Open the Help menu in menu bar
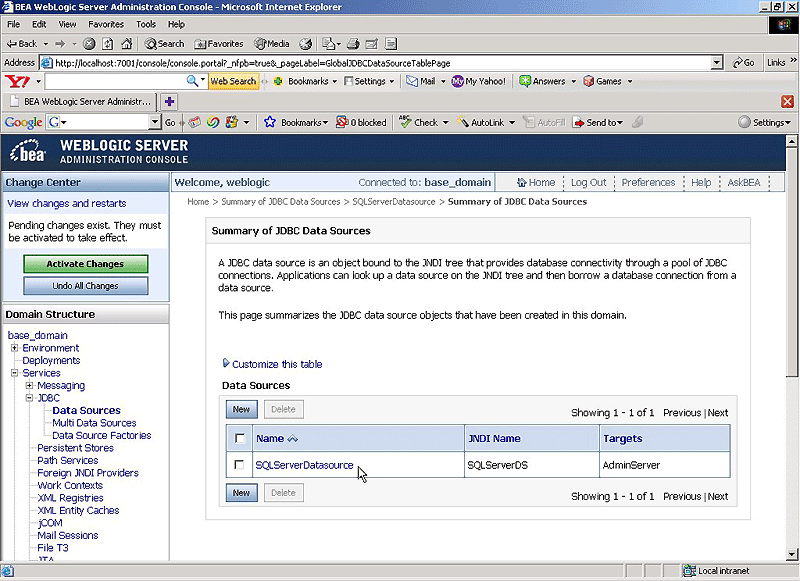 click(176, 24)
